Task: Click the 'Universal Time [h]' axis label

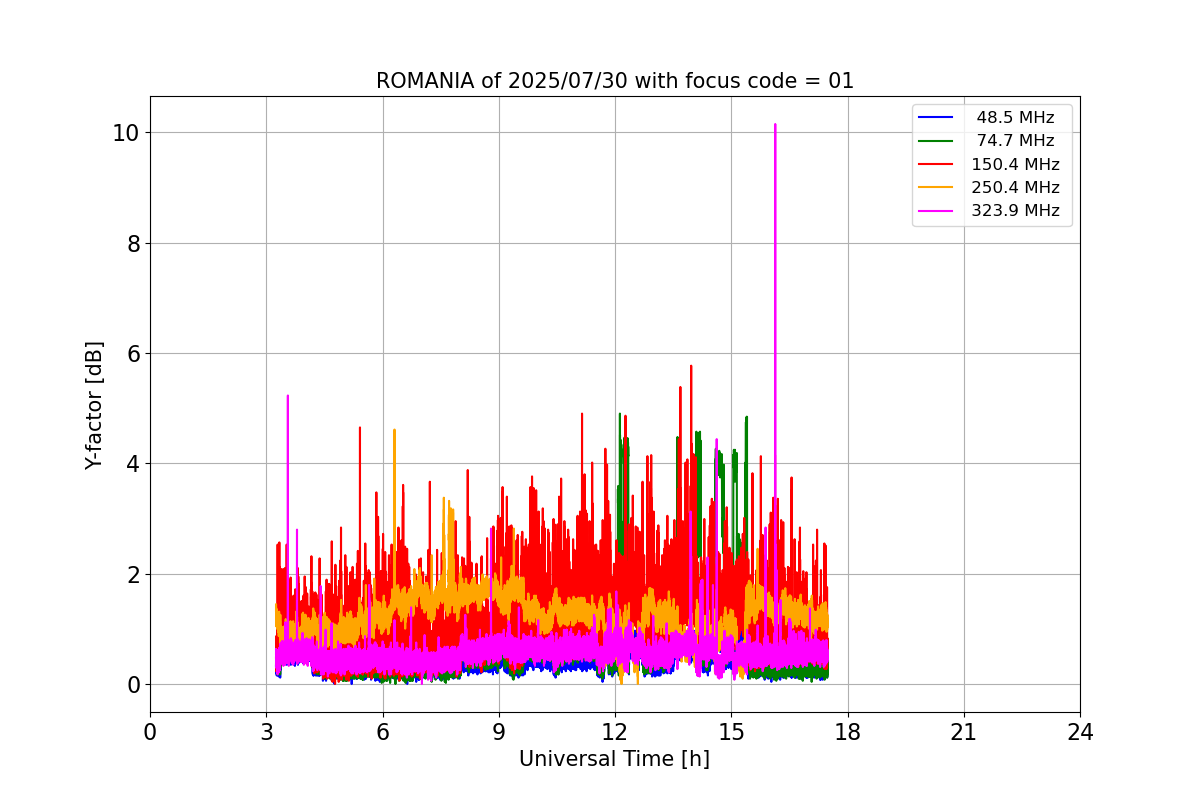Action: pyautogui.click(x=614, y=759)
